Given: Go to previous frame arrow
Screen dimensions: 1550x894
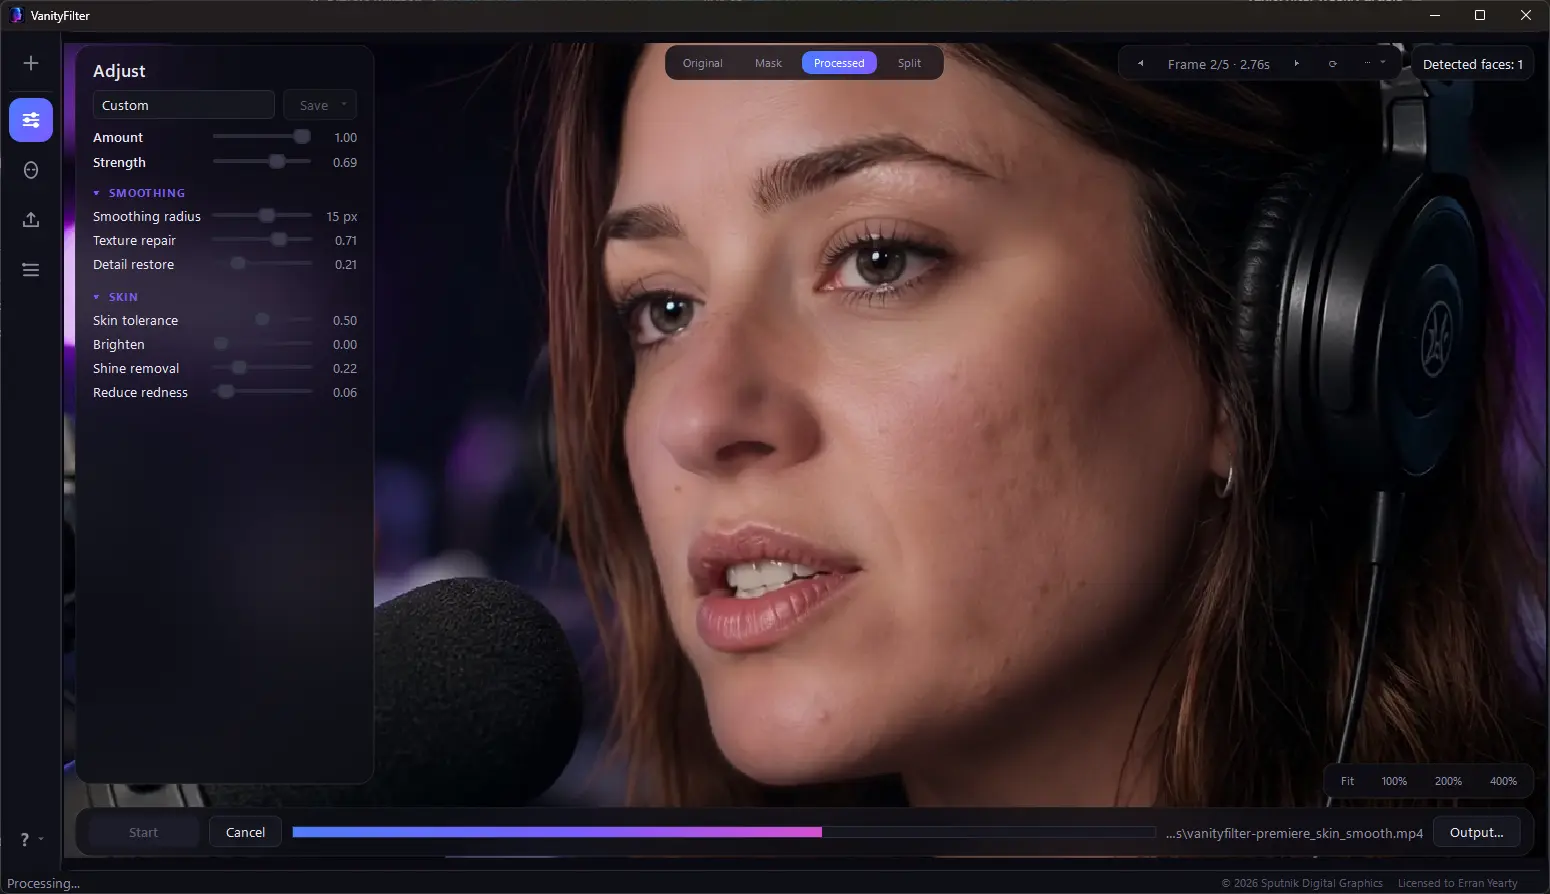Looking at the screenshot, I should click(1140, 64).
